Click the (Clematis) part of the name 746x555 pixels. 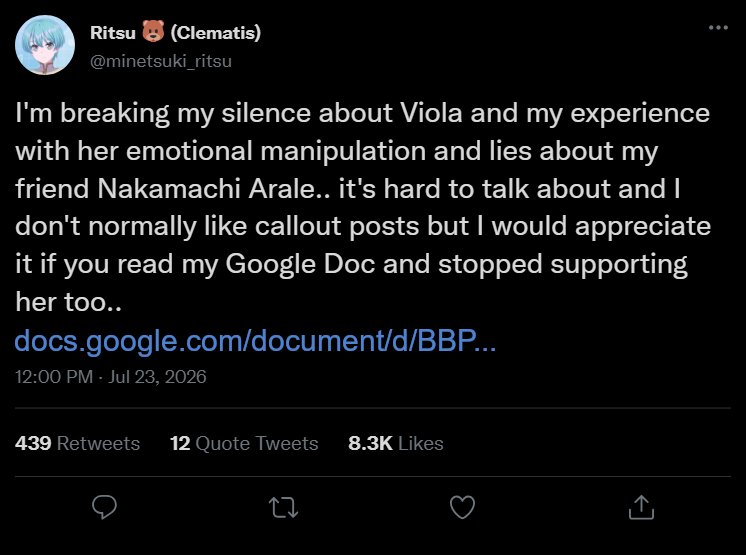[216, 33]
